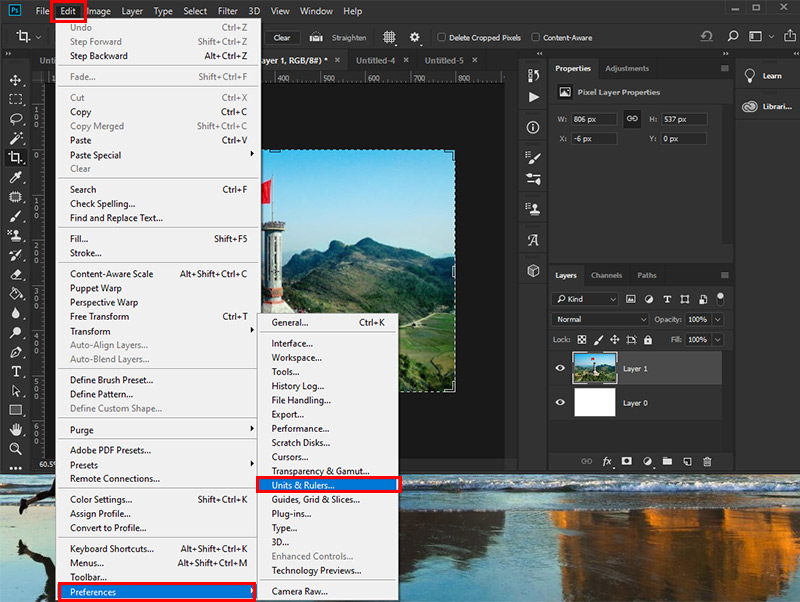Enable Delete Cropped Pixels checkbox
This screenshot has width=800, height=602.
tap(442, 37)
